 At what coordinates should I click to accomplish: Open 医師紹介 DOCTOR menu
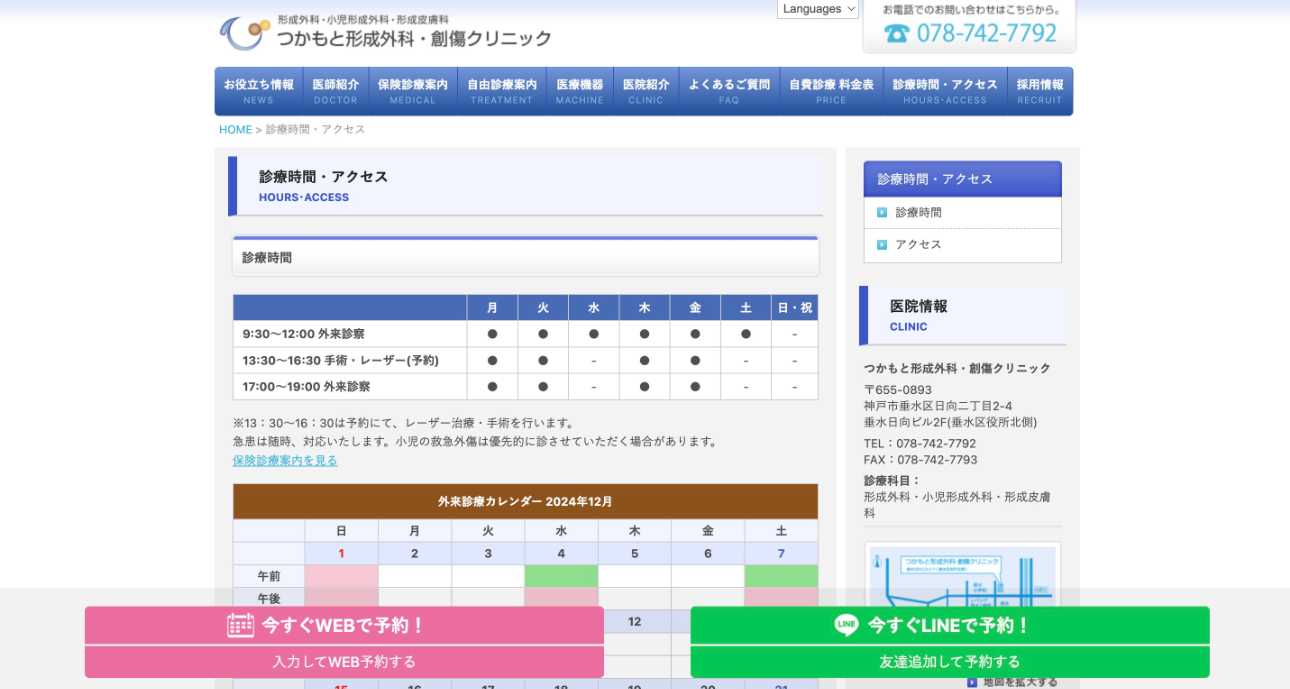click(336, 91)
